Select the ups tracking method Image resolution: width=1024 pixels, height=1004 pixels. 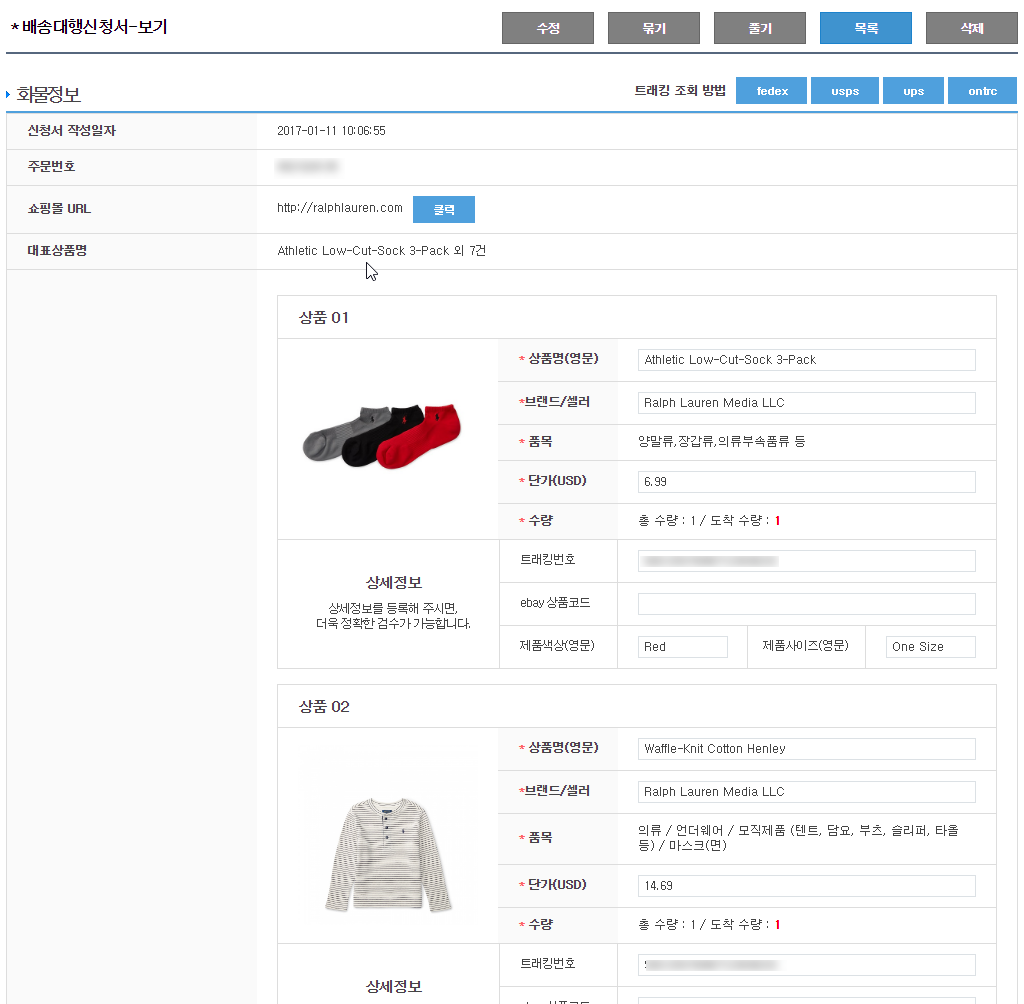[913, 91]
